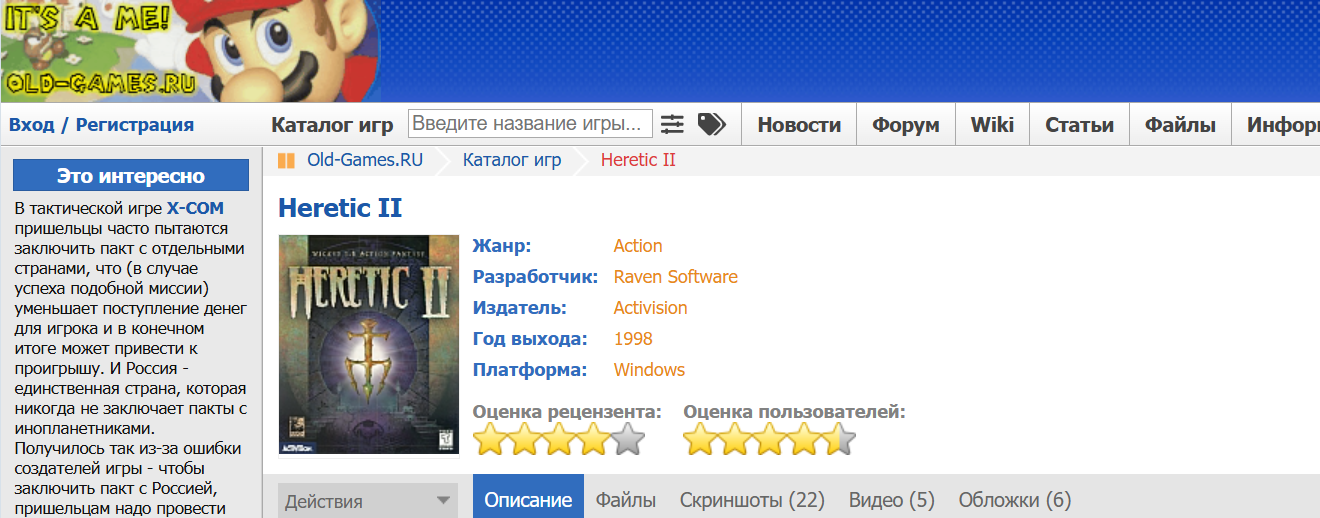Image resolution: width=1320 pixels, height=518 pixels.
Task: Open the Новости menu item
Action: (x=799, y=125)
